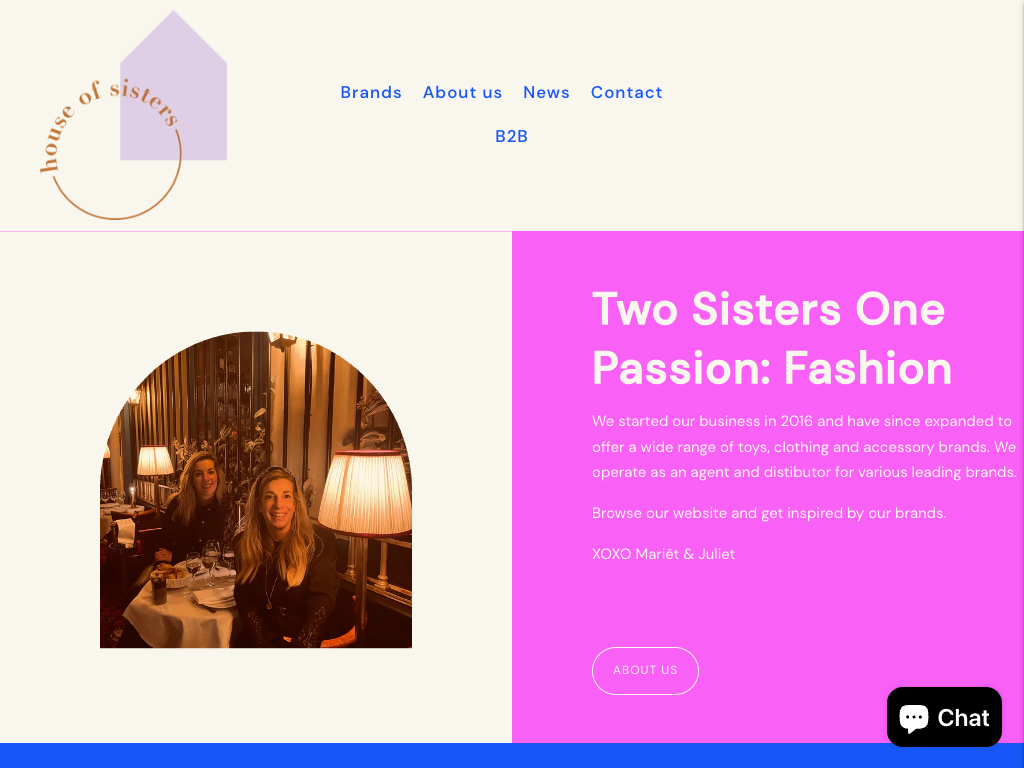Screen dimensions: 1024x768
Task: Open the Shopify Chat widget
Action: point(944,717)
